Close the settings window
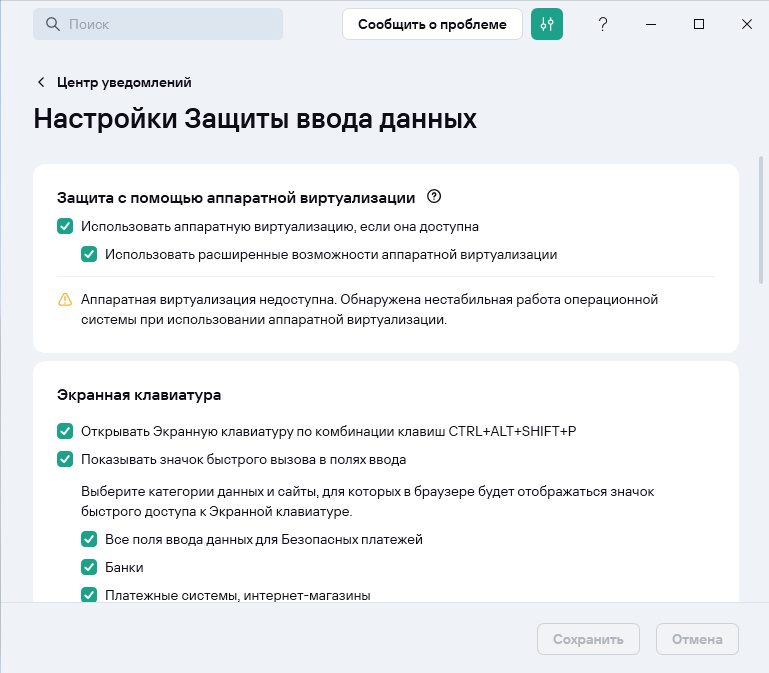The width and height of the screenshot is (769, 673). pyautogui.click(x=746, y=24)
